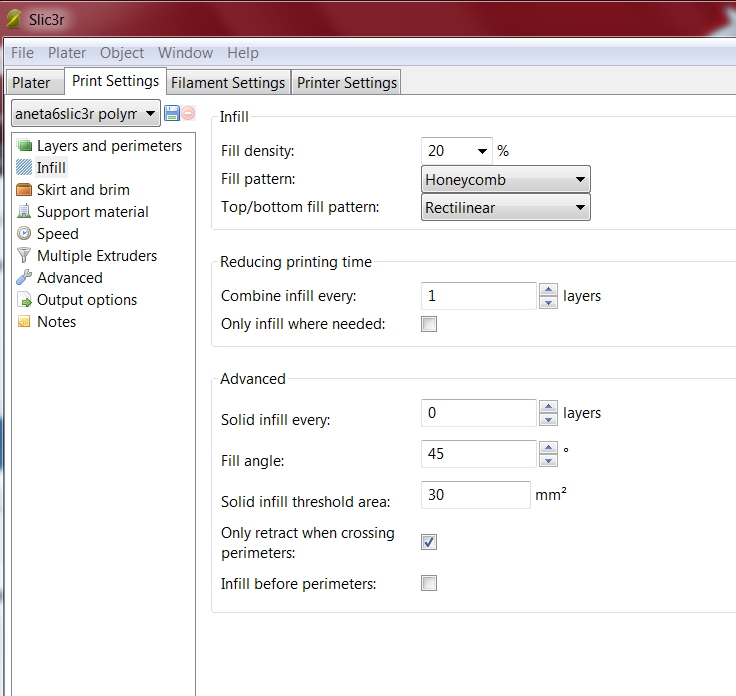736x696 pixels.
Task: Click the Output options page-arrow icon
Action: point(24,299)
